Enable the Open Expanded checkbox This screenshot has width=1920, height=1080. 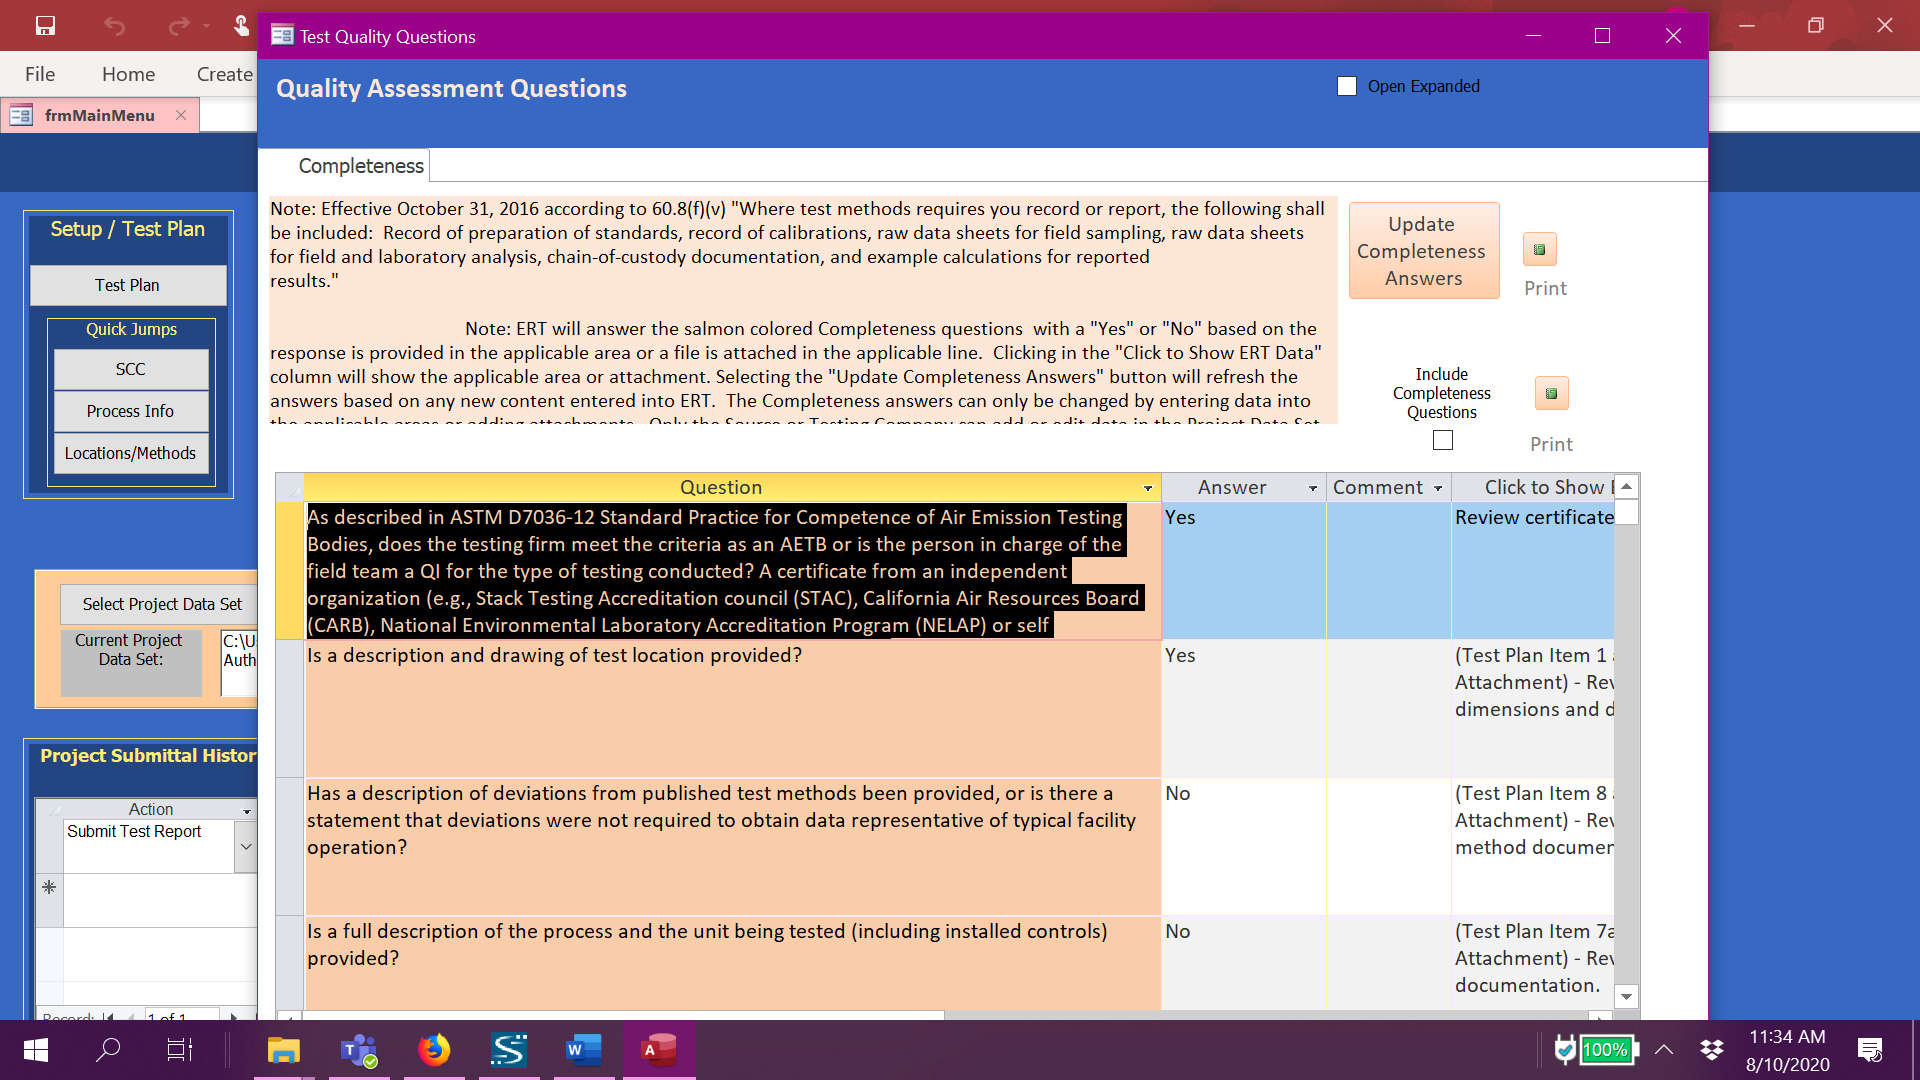click(1347, 86)
